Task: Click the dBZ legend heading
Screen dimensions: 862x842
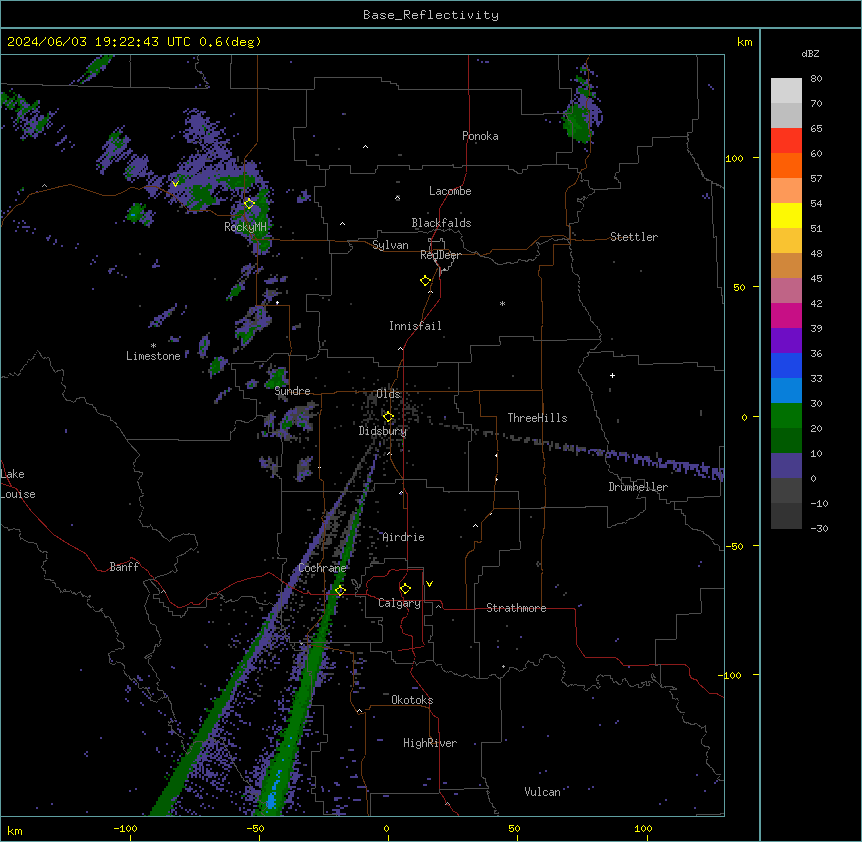Action: click(x=810, y=53)
